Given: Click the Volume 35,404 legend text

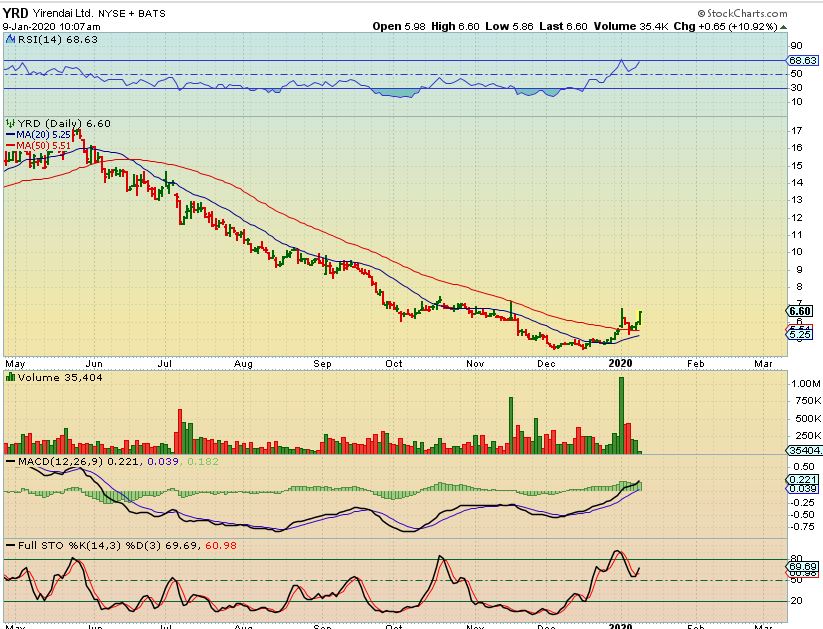Looking at the screenshot, I should coord(60,378).
